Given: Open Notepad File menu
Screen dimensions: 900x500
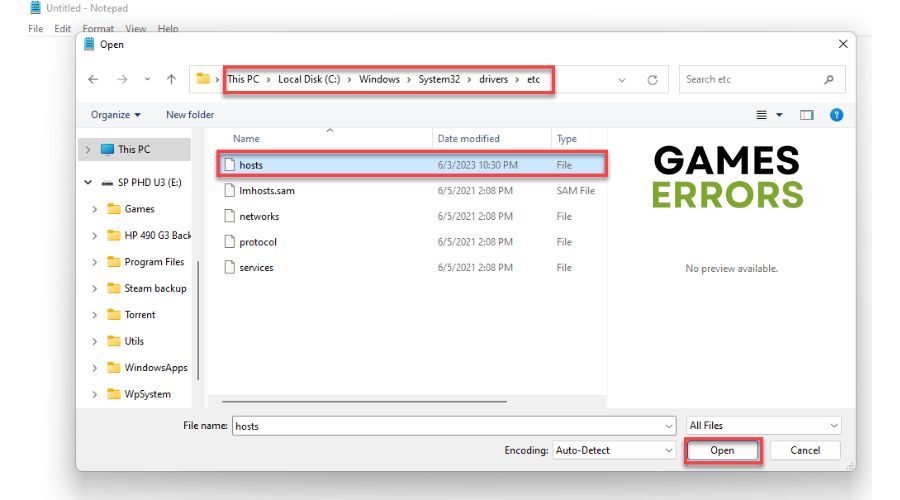Looking at the screenshot, I should tap(36, 29).
